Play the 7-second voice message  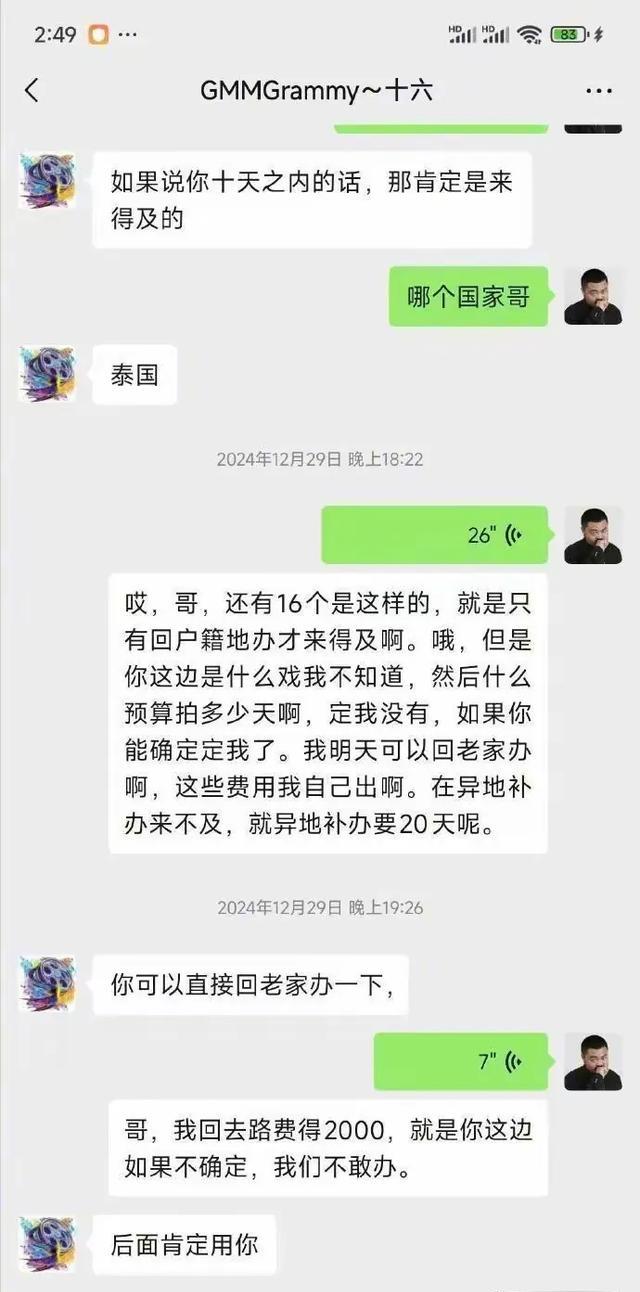[x=461, y=1062]
